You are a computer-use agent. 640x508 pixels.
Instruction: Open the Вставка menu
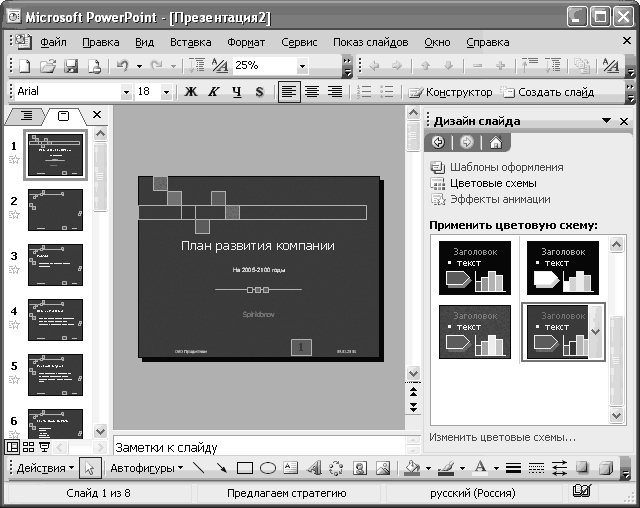(x=191, y=42)
